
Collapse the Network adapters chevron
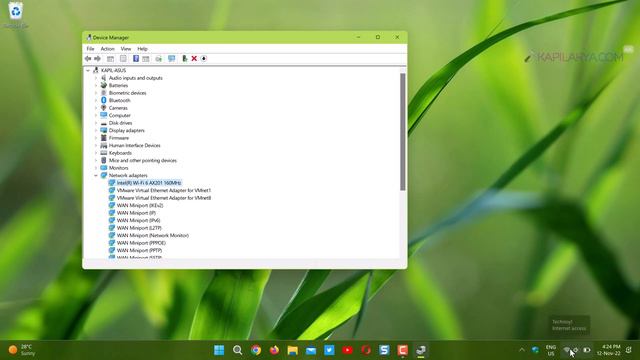click(96, 176)
